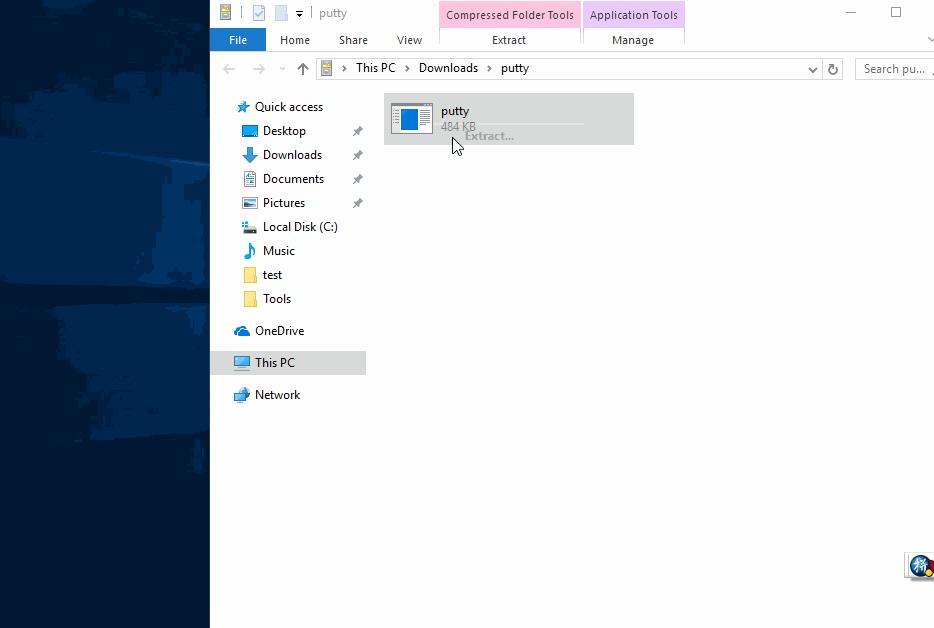This screenshot has height=628, width=934.
Task: Click Downloads in the breadcrumb path
Action: click(x=448, y=68)
